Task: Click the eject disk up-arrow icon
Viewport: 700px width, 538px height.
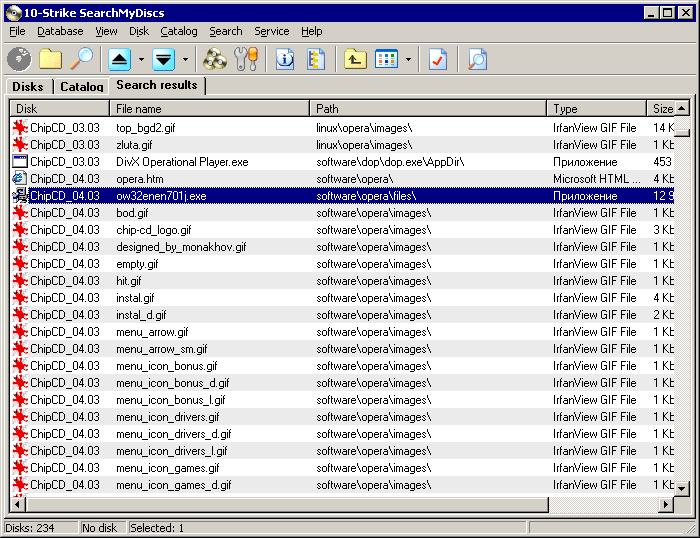Action: [120, 59]
